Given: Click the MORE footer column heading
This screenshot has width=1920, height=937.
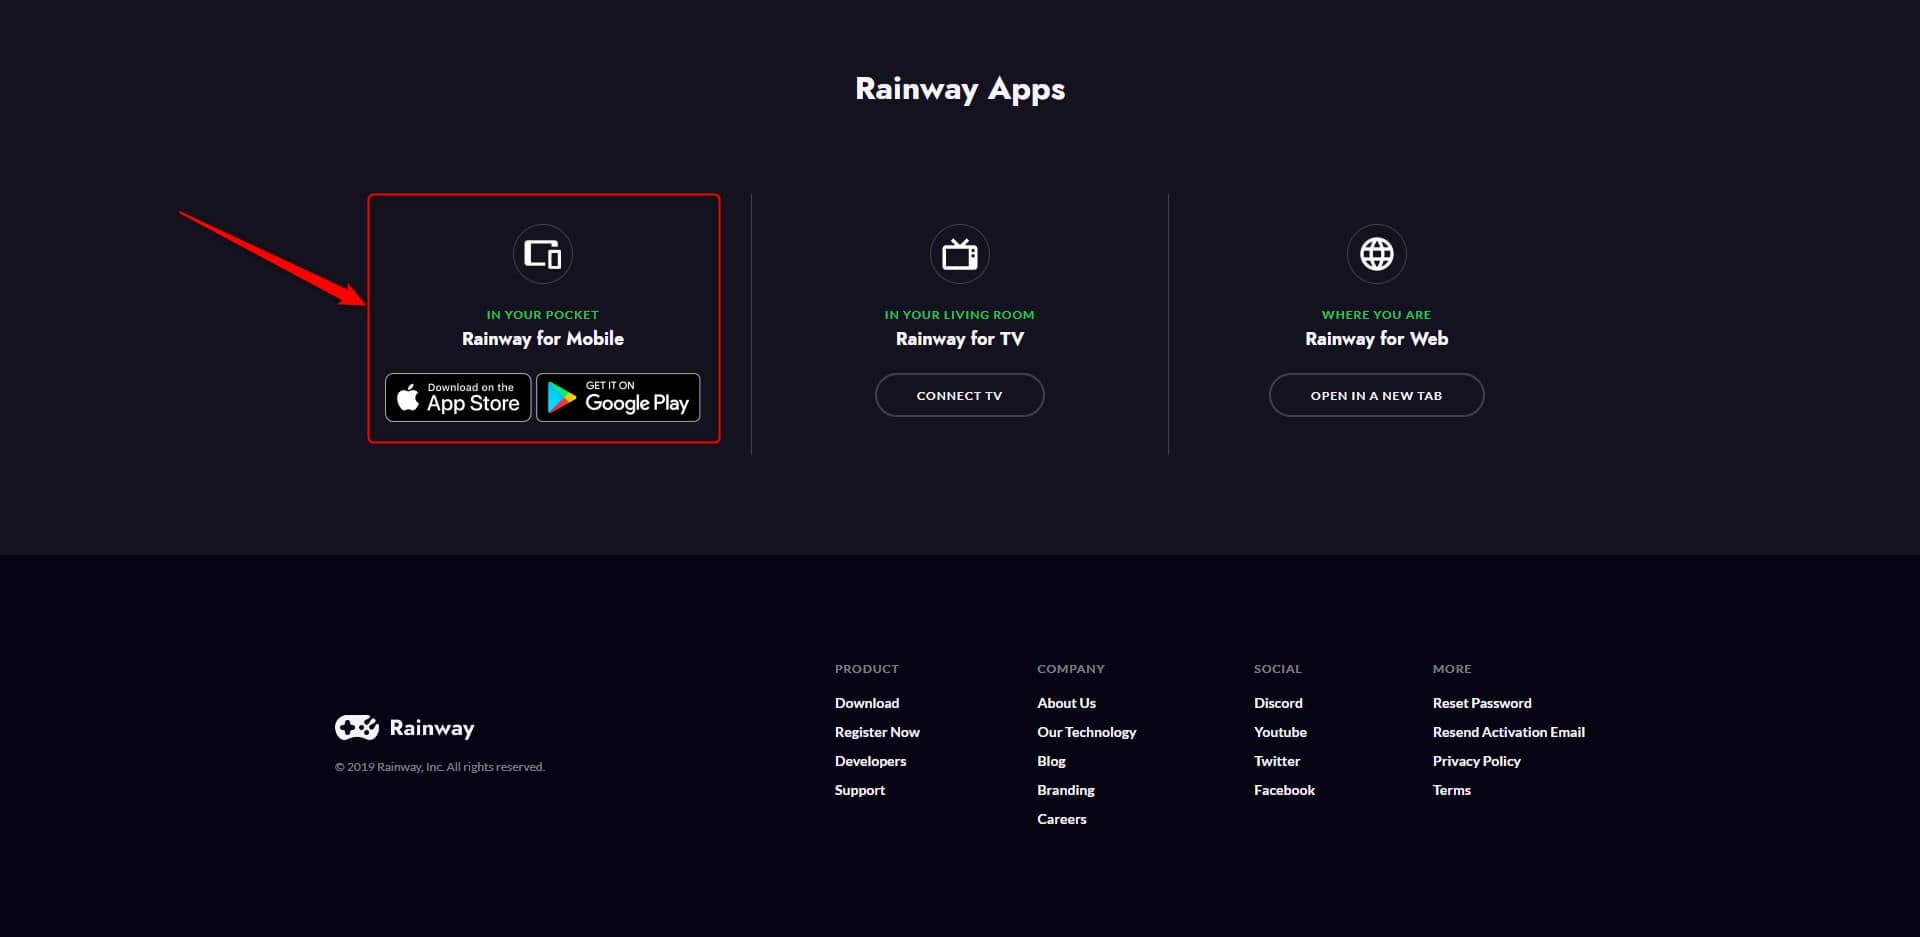Looking at the screenshot, I should pyautogui.click(x=1452, y=669).
